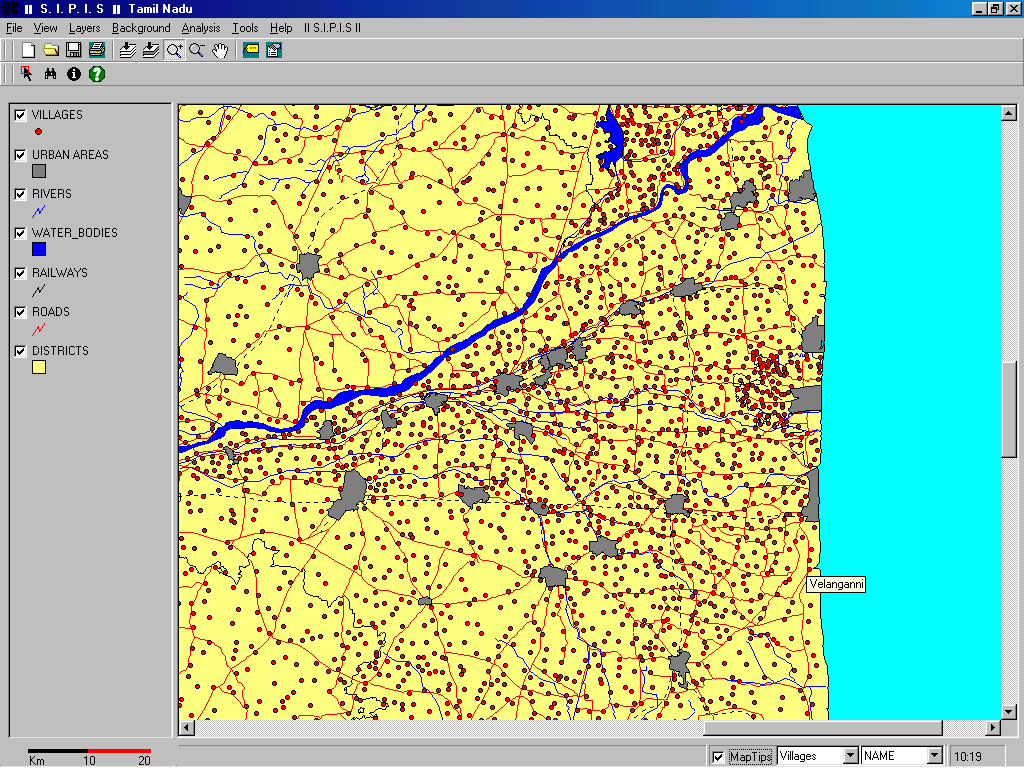Open a project with the yellow folder icon
This screenshot has width=1024, height=768.
[51, 50]
